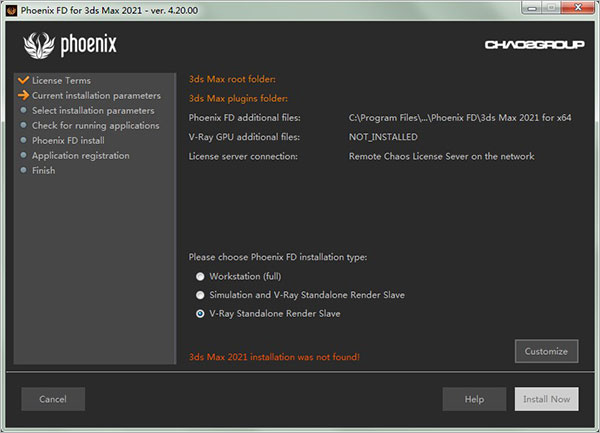
Task: Click the NOT_INSTALLED value
Action: 383,137
